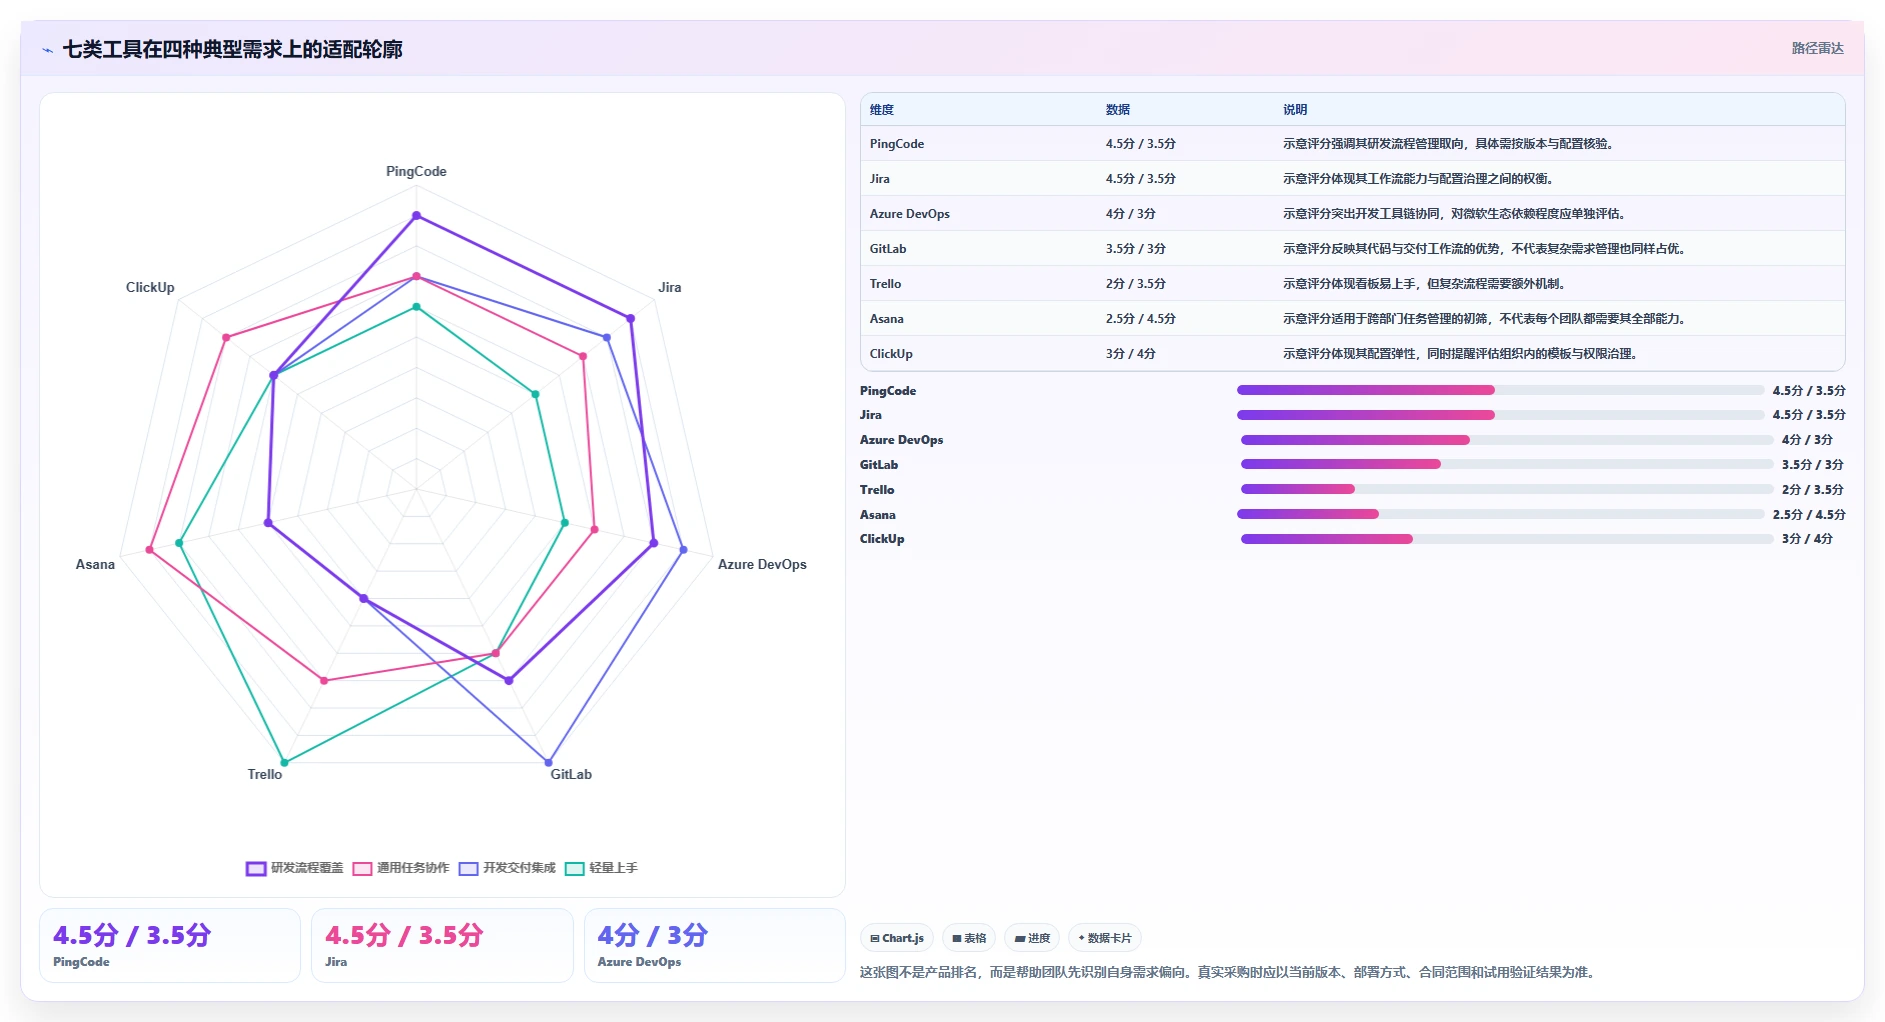The height and width of the screenshot is (1022, 1885).
Task: Click the ClickUp axis label on the radar
Action: point(150,287)
